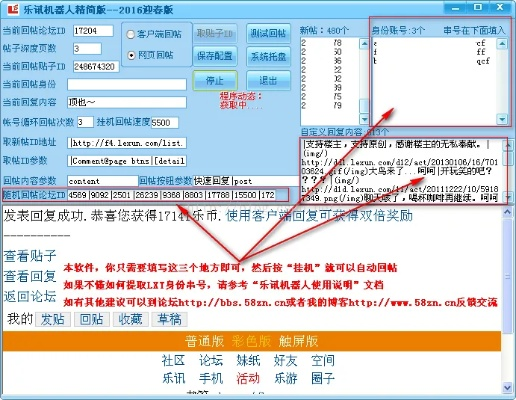Focus the empty 当前回帖身份 field
Screen dimensions: 516x400
[x=127, y=84]
